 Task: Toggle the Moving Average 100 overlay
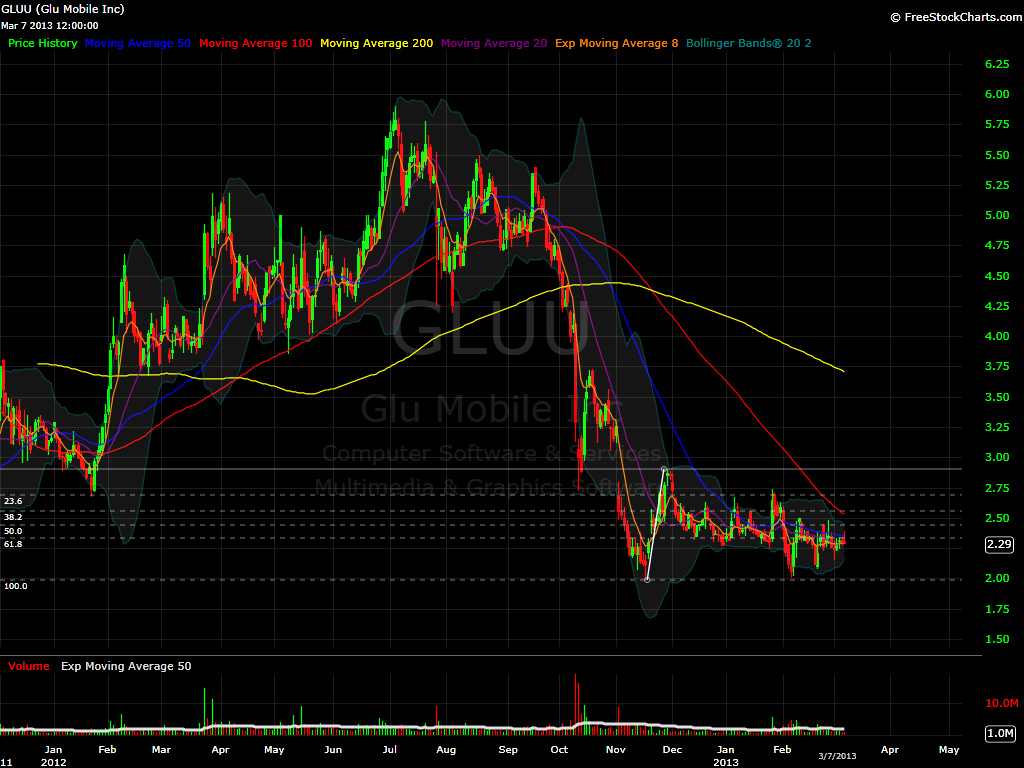tap(254, 43)
